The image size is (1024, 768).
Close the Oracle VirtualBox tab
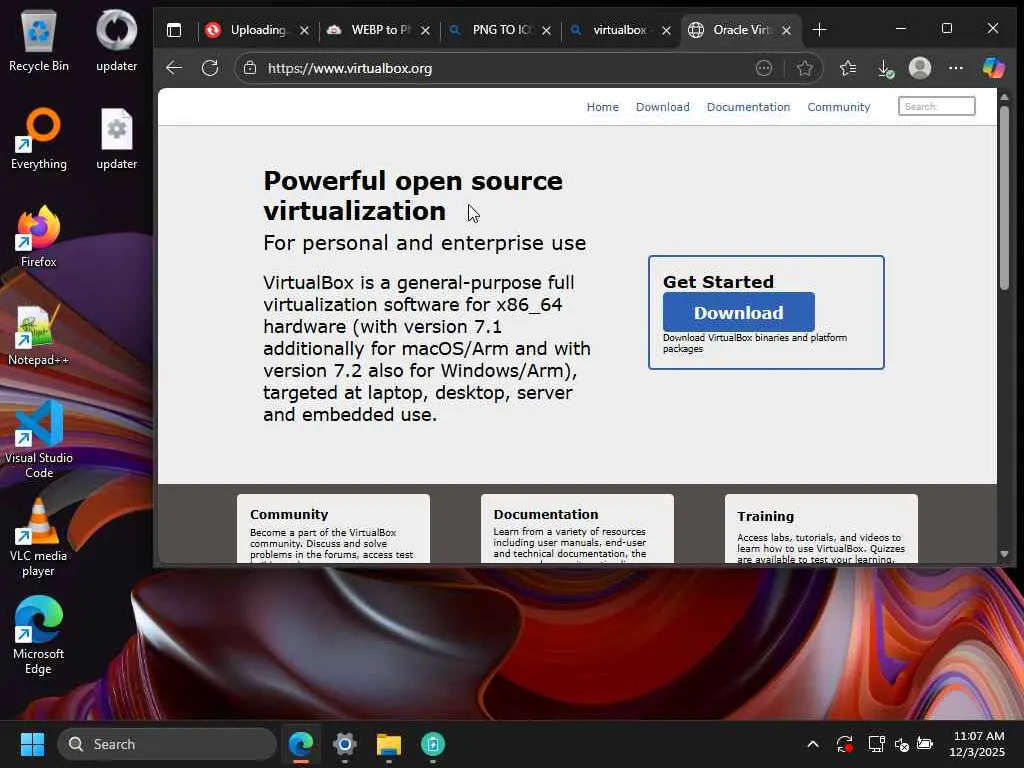click(x=786, y=30)
